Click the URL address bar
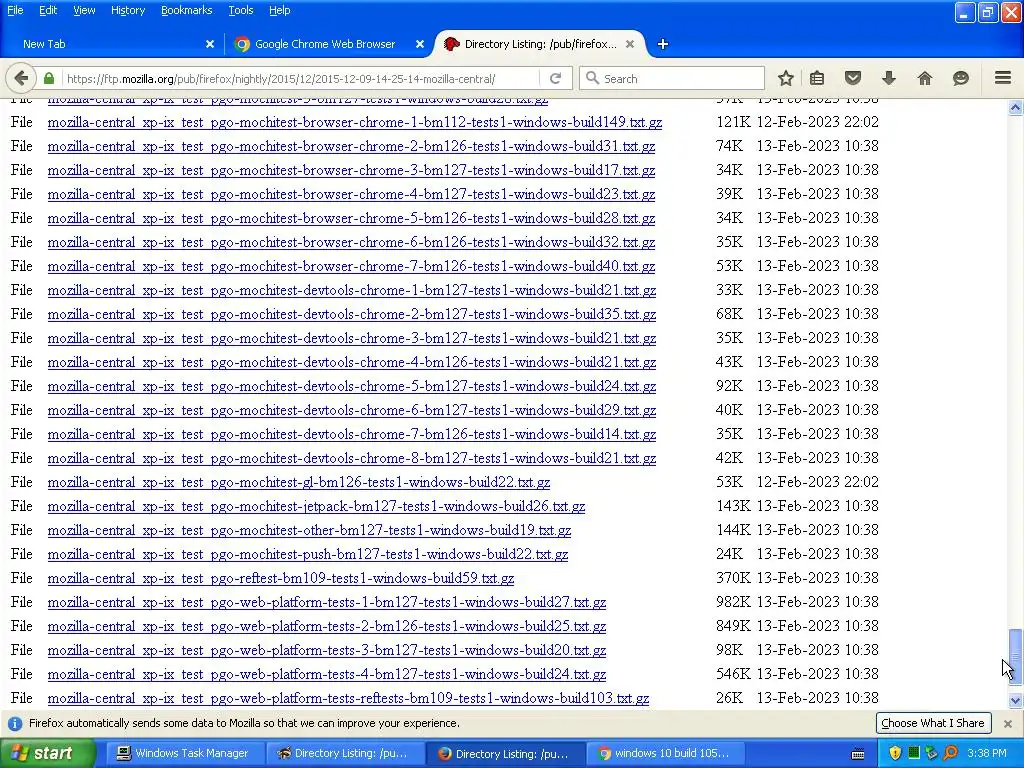The height and width of the screenshot is (768, 1024). coord(300,78)
